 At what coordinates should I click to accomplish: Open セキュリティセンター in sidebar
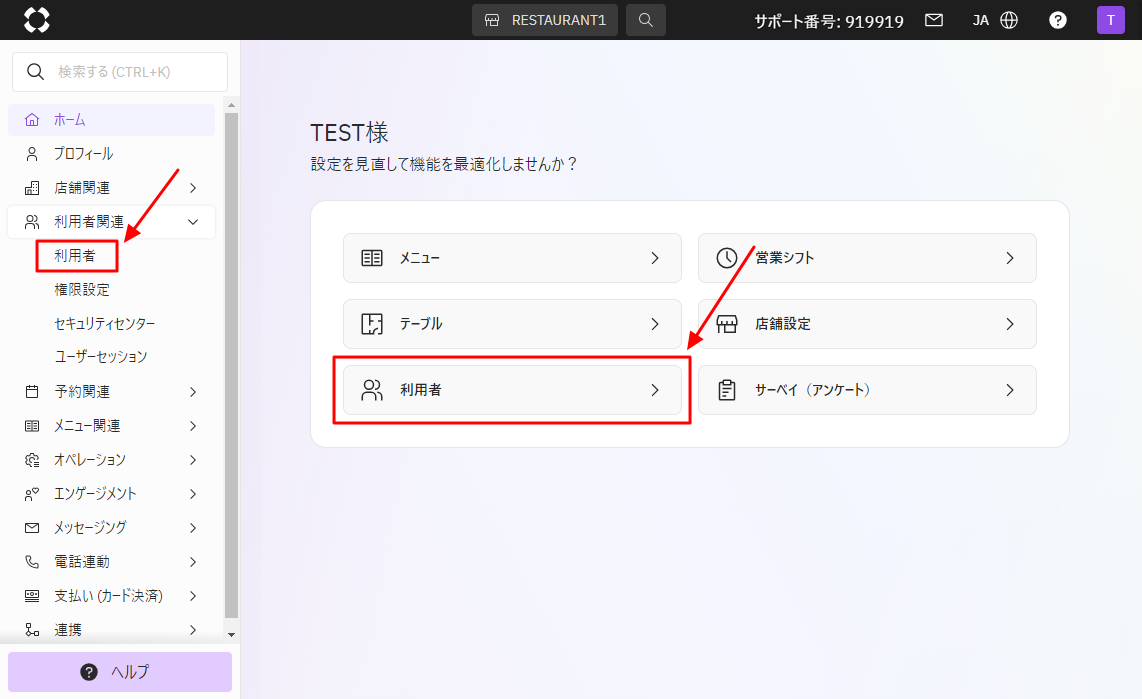pyautogui.click(x=104, y=324)
